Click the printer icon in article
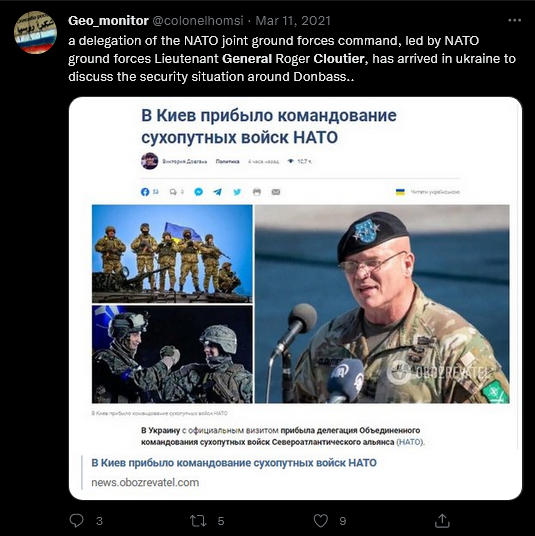The height and width of the screenshot is (536, 535). click(257, 192)
